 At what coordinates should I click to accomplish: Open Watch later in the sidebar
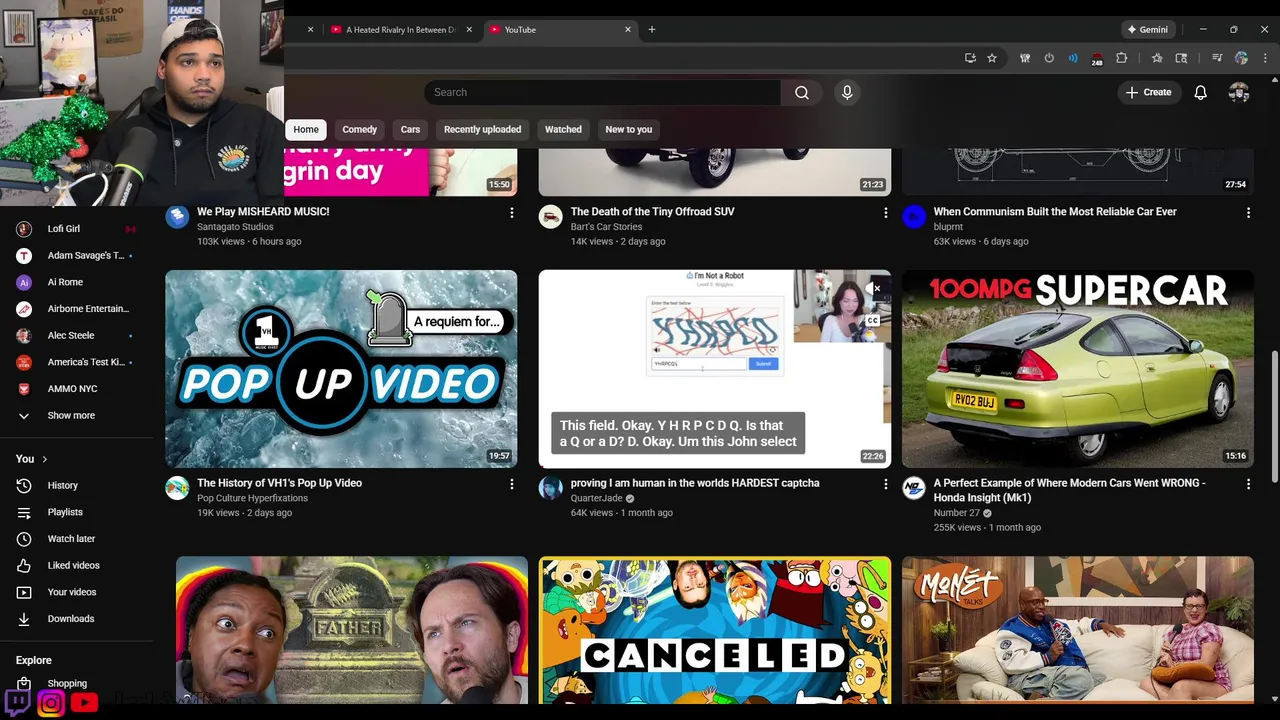pos(71,539)
